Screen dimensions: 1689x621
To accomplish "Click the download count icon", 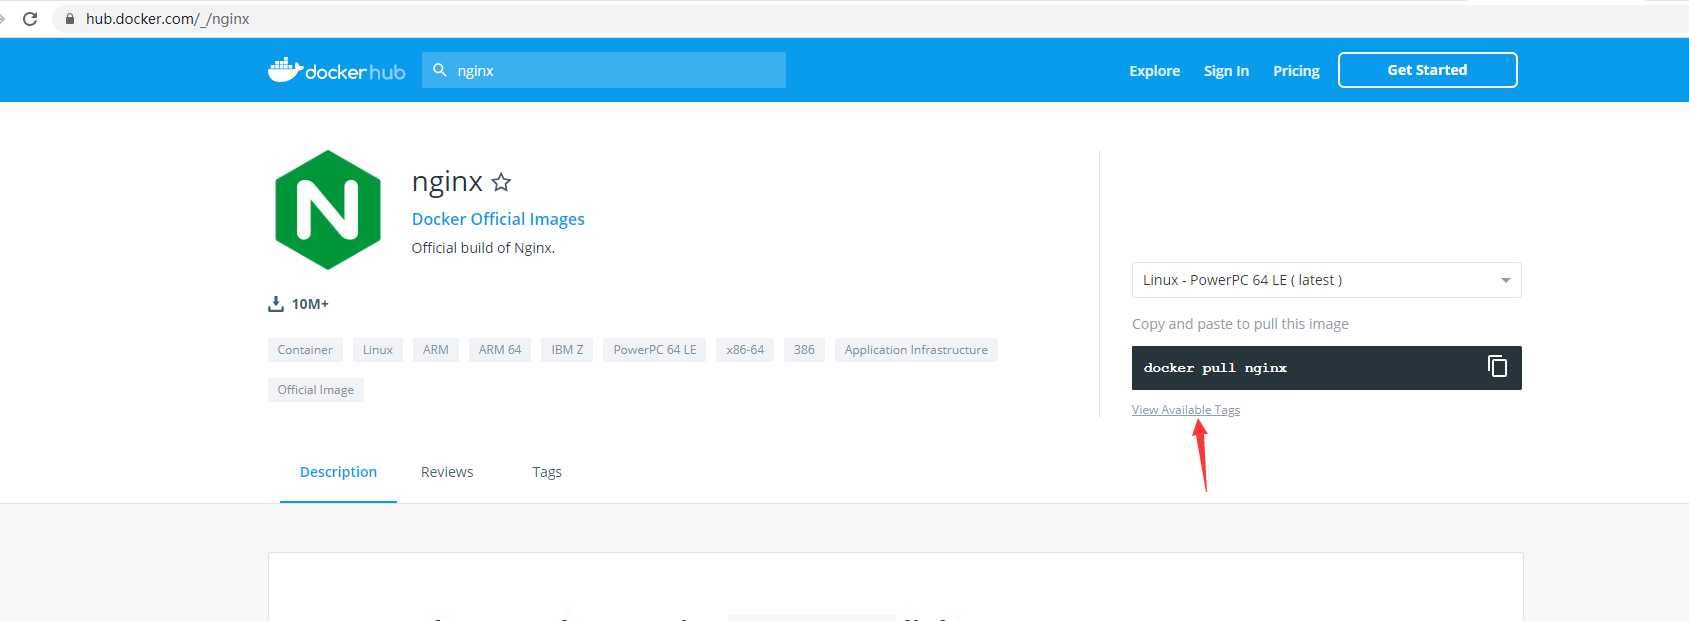I will pos(276,304).
